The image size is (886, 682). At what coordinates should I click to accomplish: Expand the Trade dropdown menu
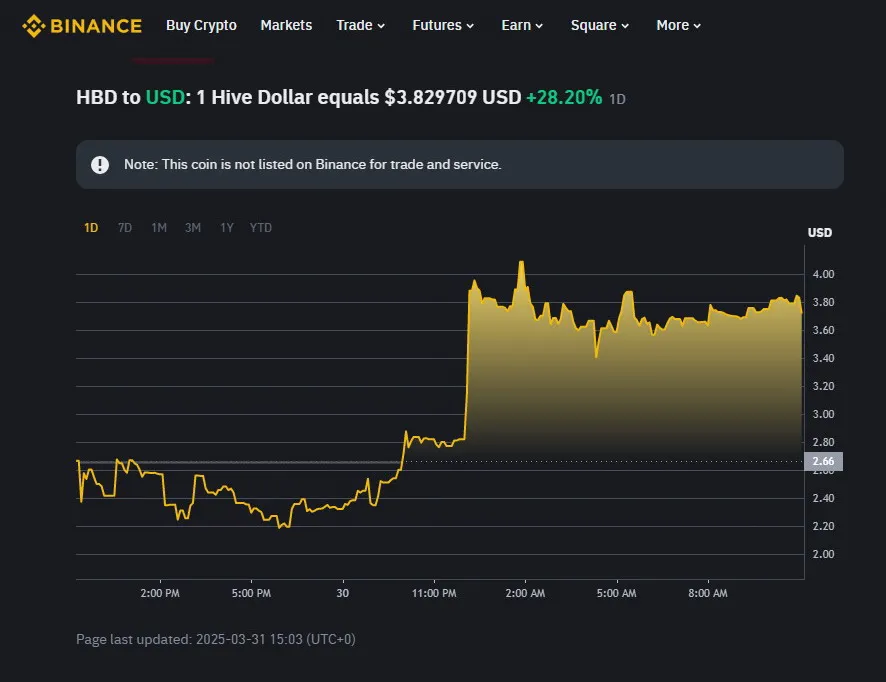[x=361, y=25]
